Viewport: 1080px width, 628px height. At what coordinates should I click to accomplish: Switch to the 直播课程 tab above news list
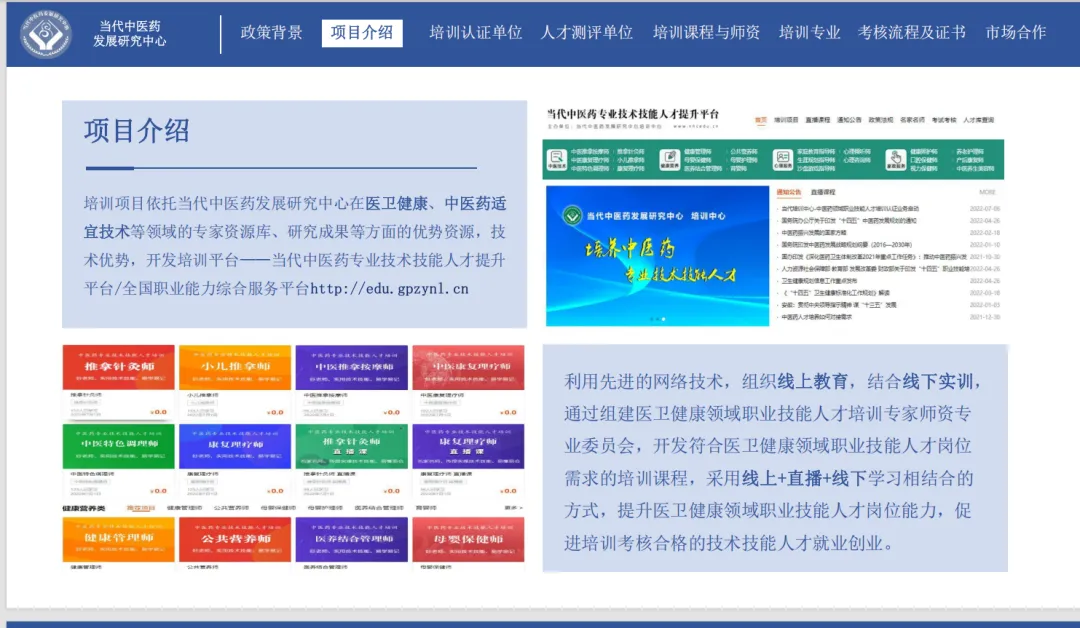[822, 192]
